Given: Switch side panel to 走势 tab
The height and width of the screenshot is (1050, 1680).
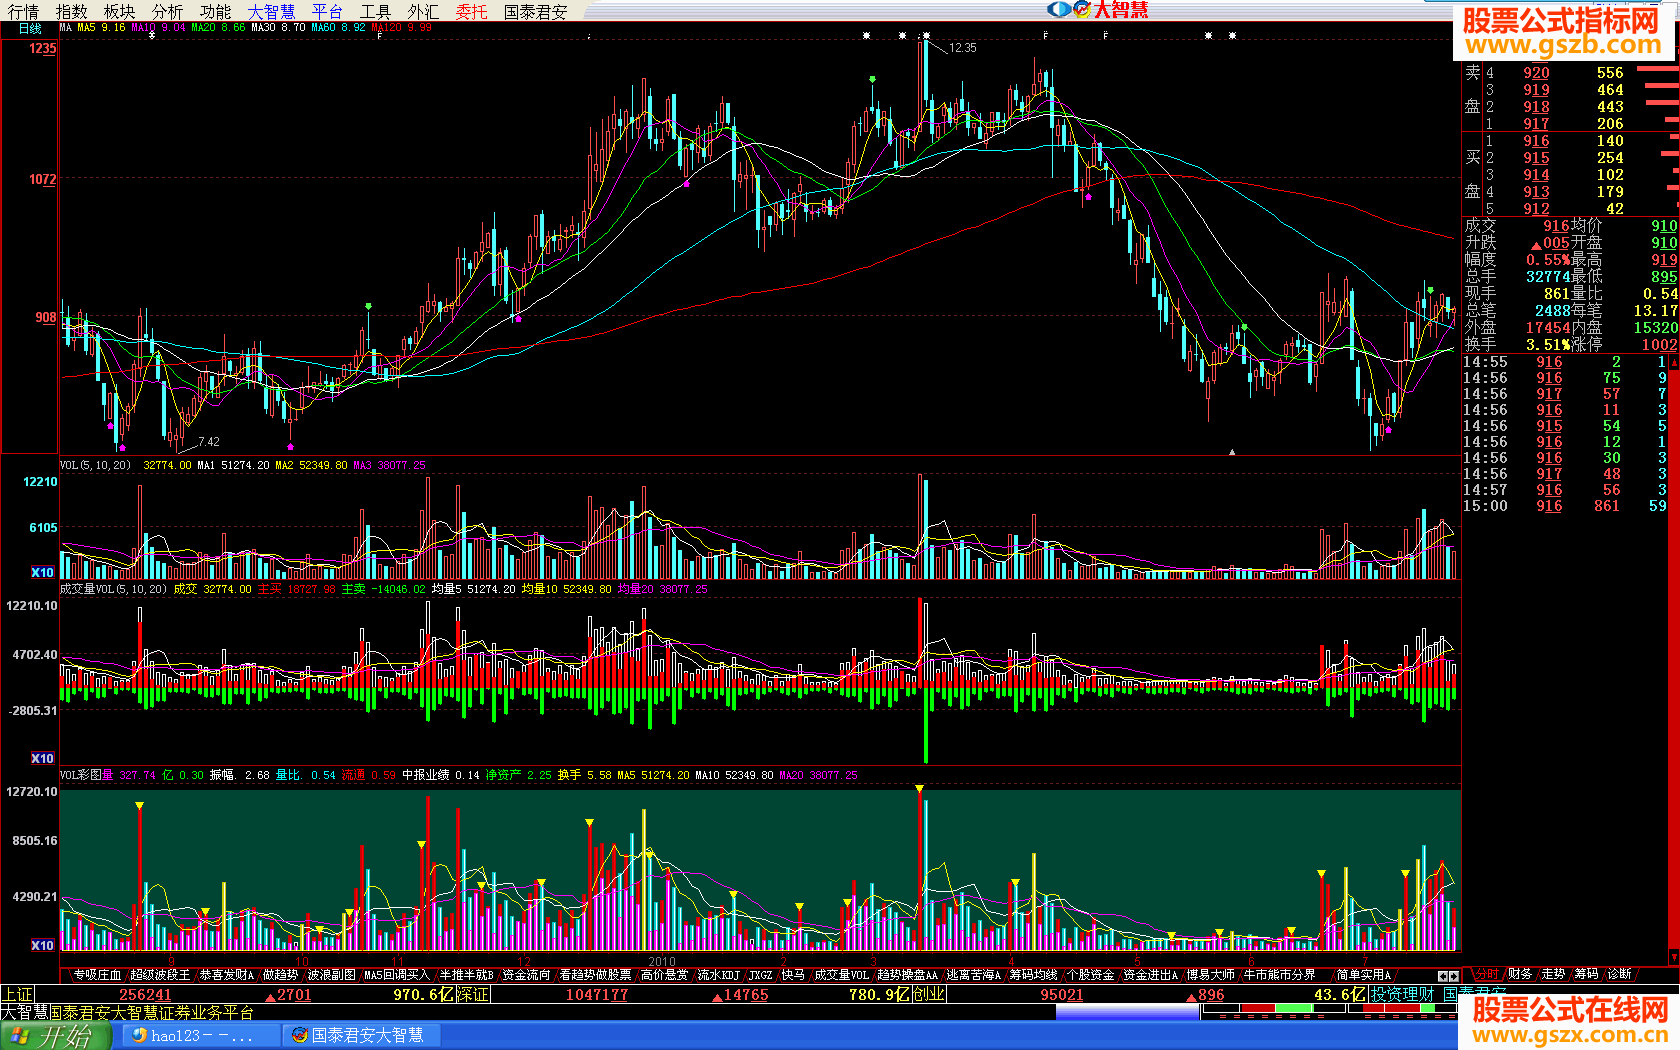Looking at the screenshot, I should [x=1553, y=974].
